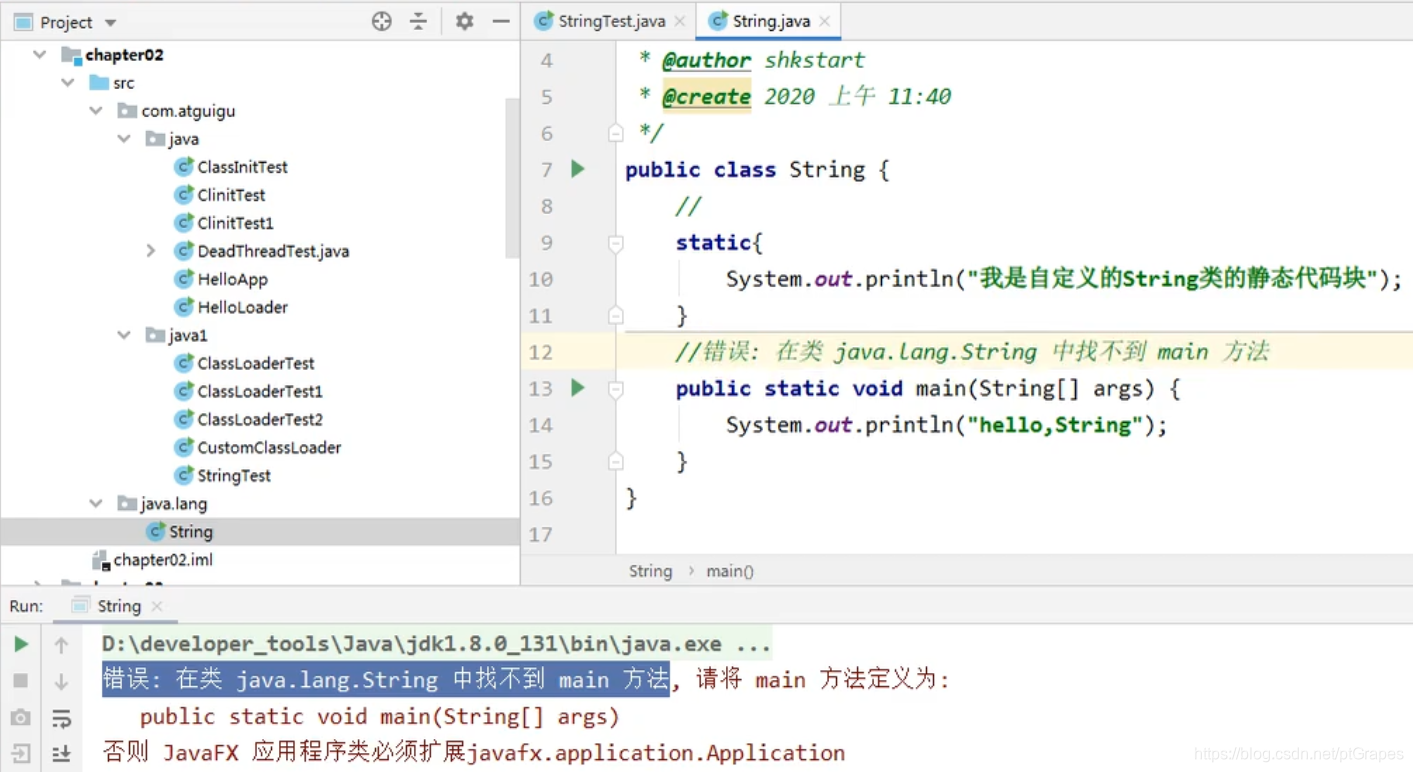Open ClassLoaderTest class
Image resolution: width=1413 pixels, height=772 pixels.
pyautogui.click(x=256, y=363)
